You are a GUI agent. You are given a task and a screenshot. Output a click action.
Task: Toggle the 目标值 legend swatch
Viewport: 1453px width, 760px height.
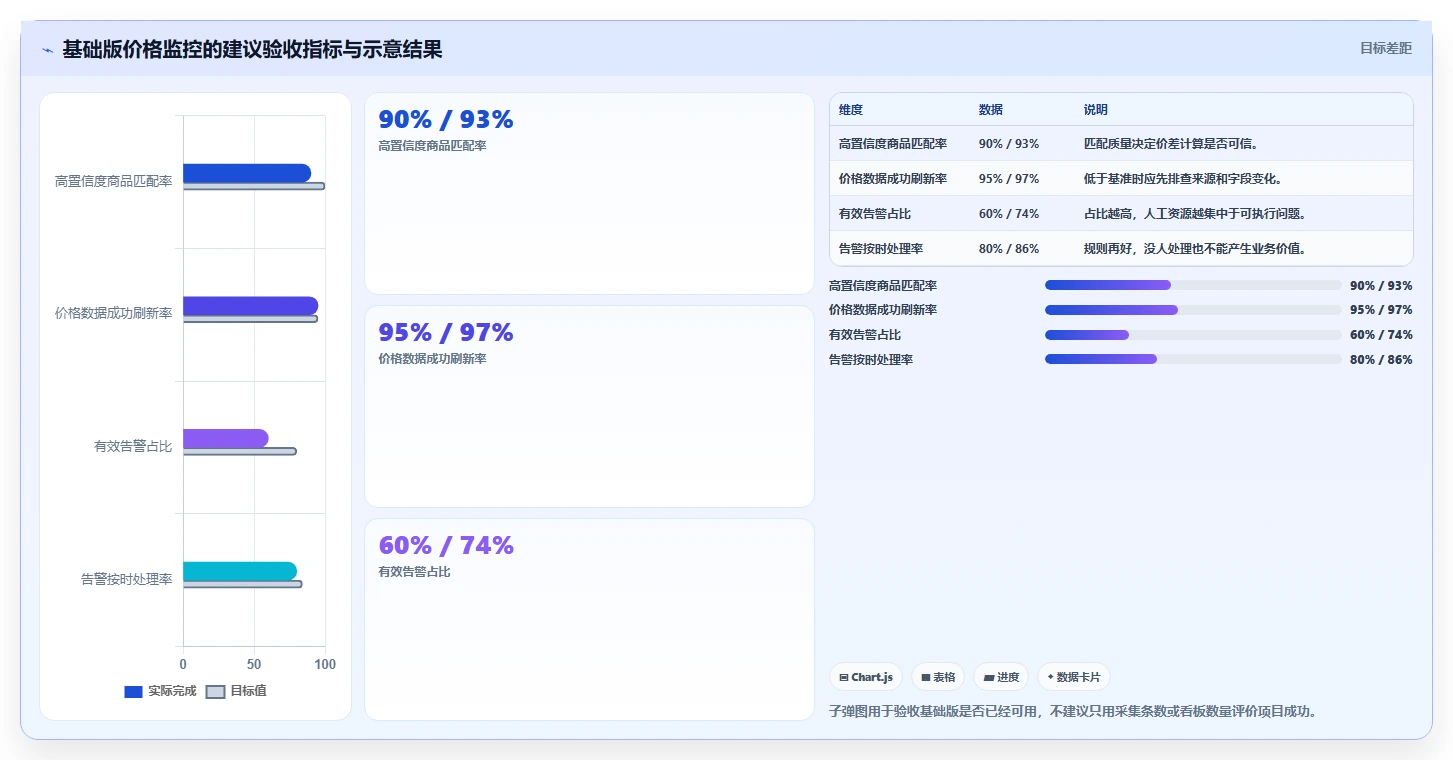pos(215,691)
